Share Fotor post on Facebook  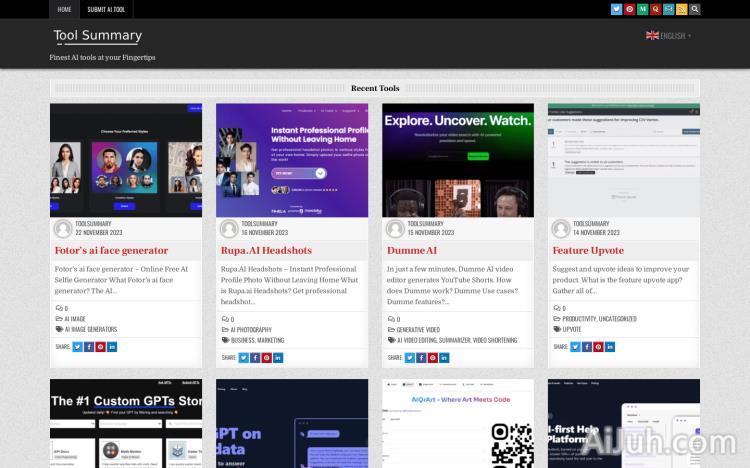[89, 347]
